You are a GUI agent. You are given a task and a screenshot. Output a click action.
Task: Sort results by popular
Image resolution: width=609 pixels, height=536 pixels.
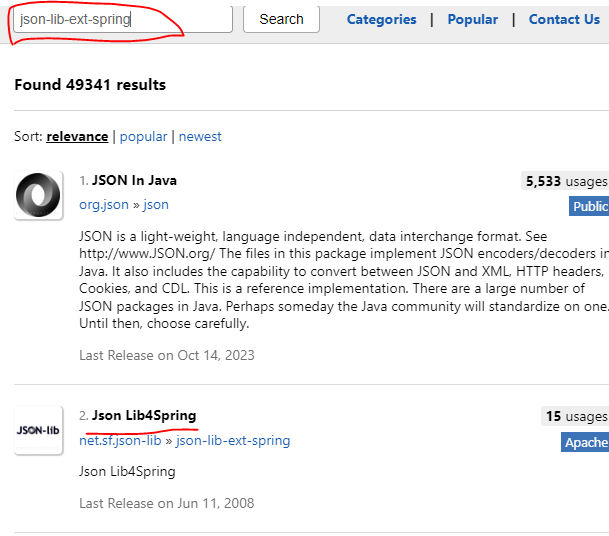click(x=143, y=137)
